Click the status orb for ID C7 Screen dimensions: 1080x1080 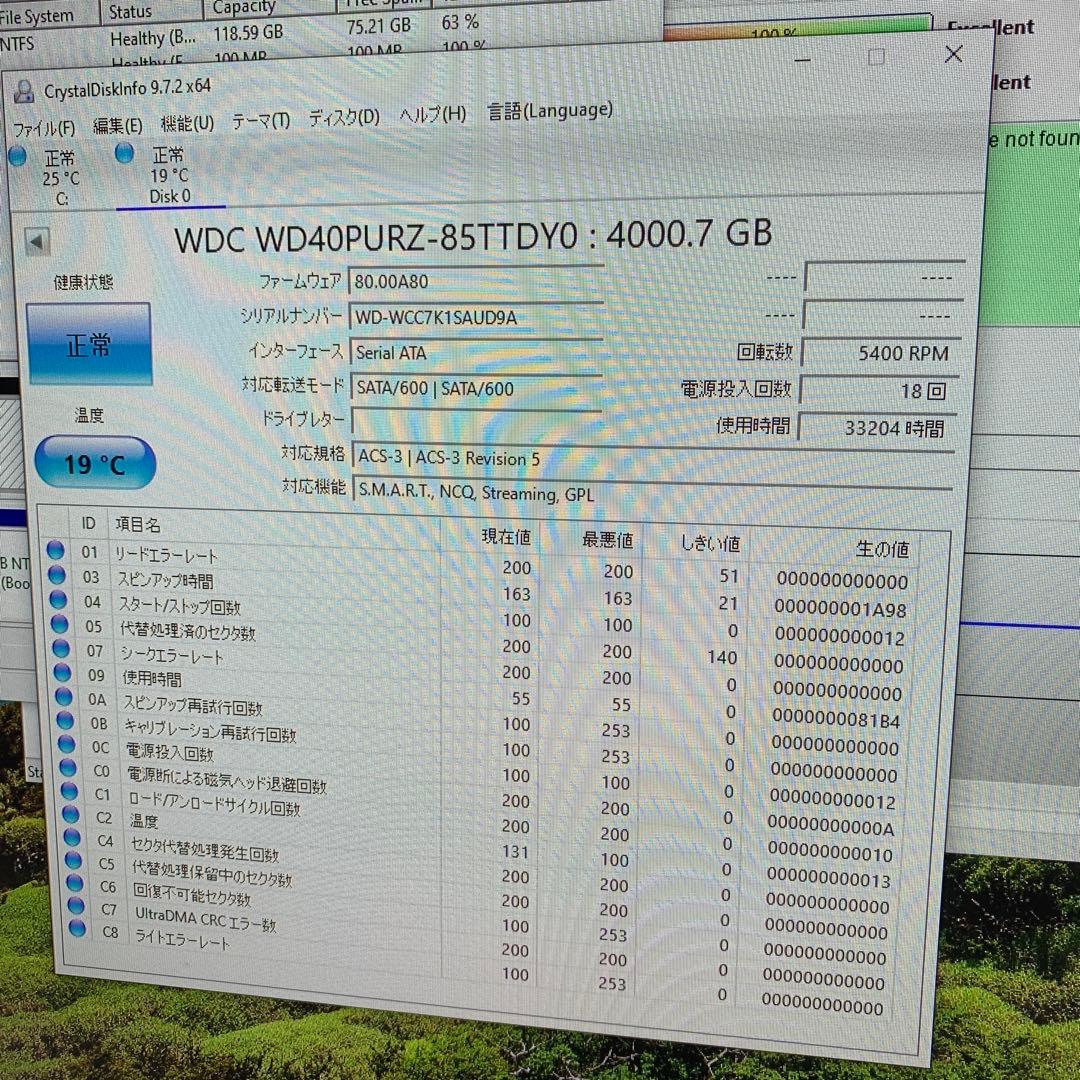coord(76,906)
